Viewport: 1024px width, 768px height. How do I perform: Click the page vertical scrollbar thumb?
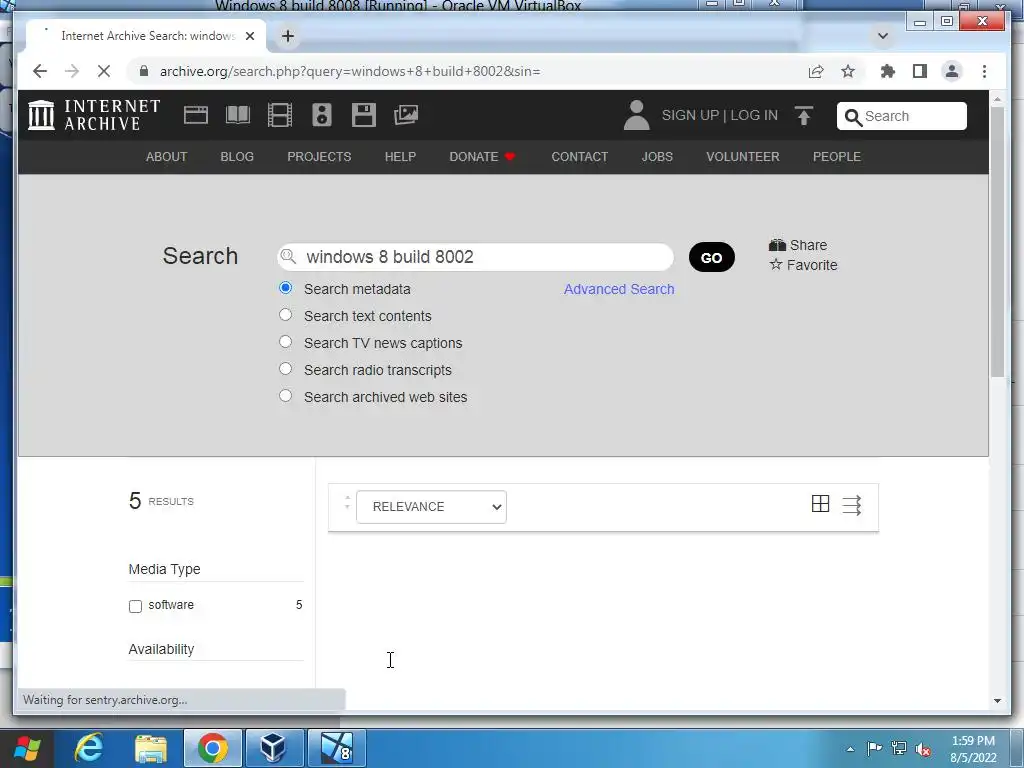[x=997, y=242]
